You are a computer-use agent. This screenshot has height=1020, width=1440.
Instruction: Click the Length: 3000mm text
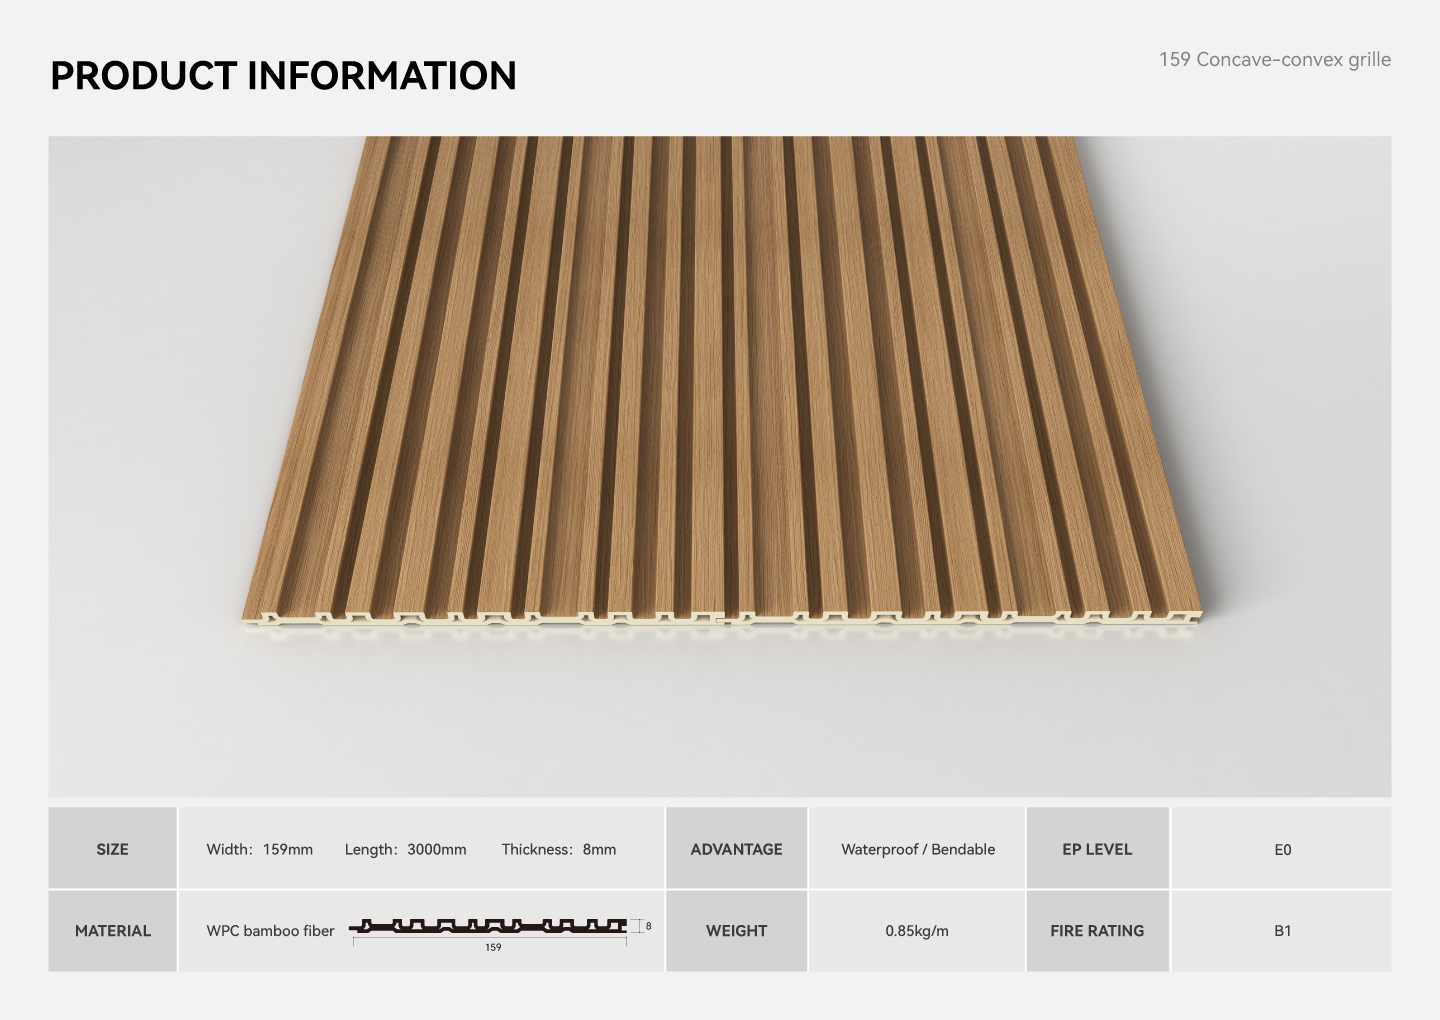(405, 849)
